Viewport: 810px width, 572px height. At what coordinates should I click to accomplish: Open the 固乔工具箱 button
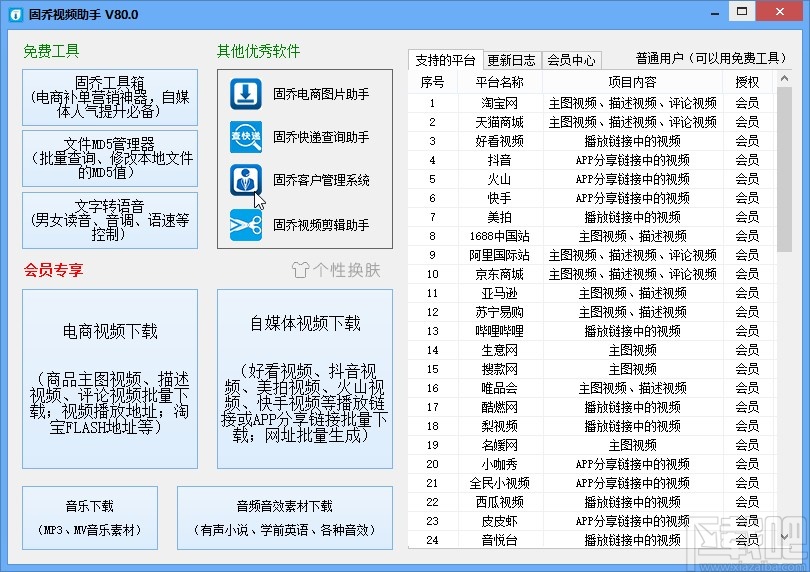[x=110, y=97]
